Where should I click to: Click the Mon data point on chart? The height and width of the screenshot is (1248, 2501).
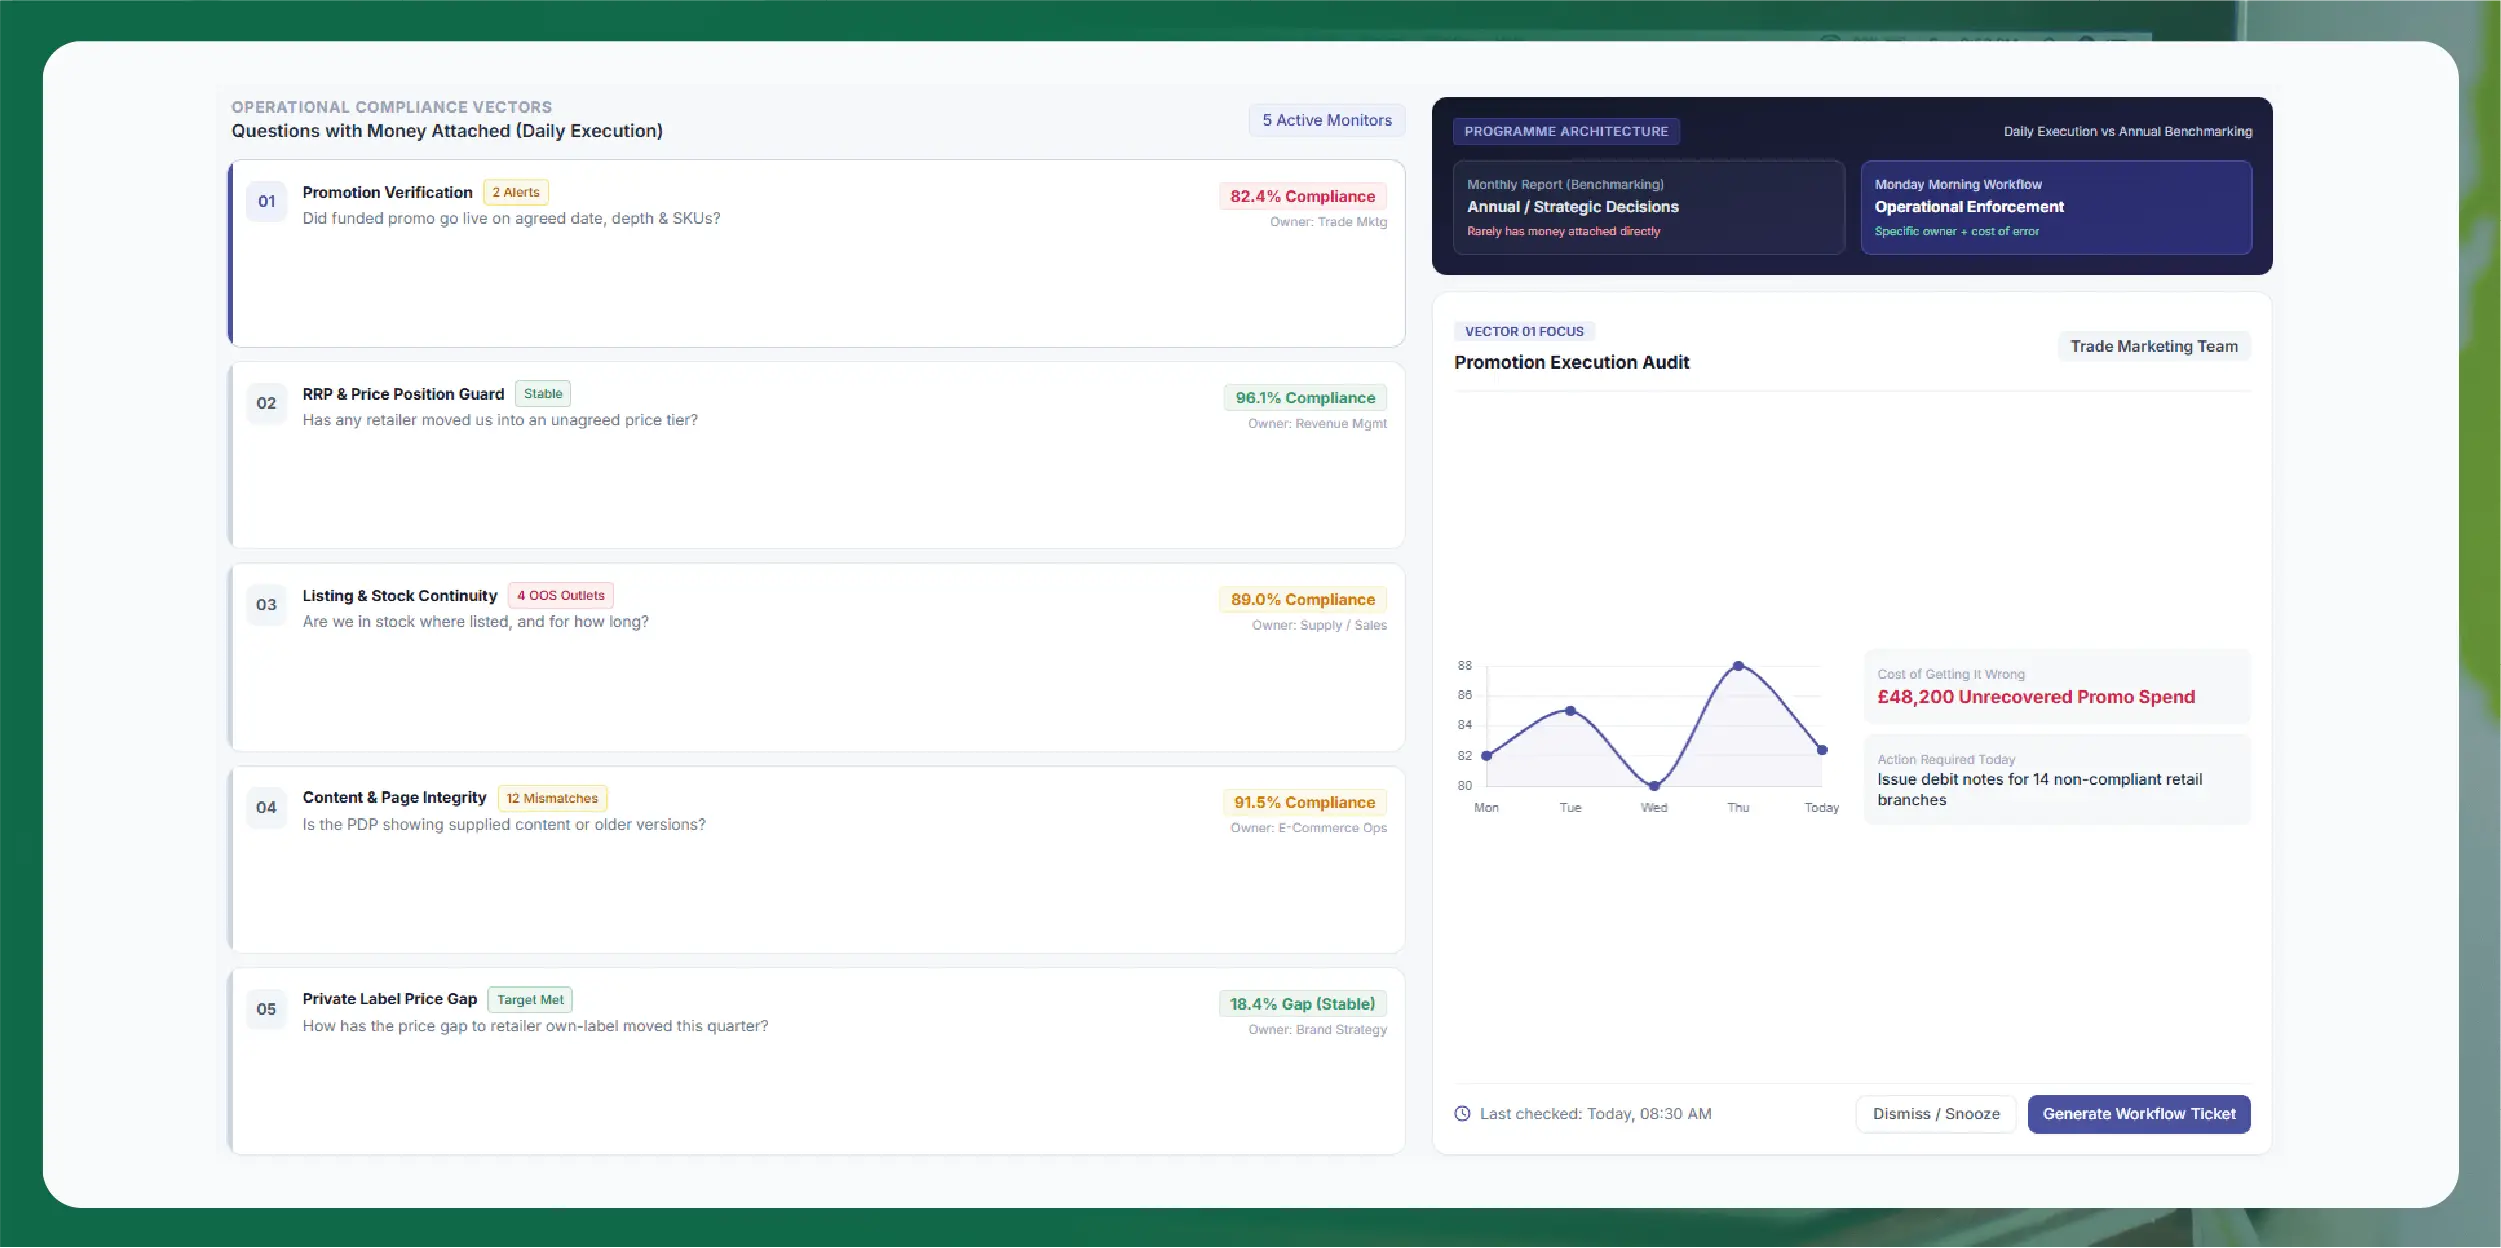tap(1486, 756)
